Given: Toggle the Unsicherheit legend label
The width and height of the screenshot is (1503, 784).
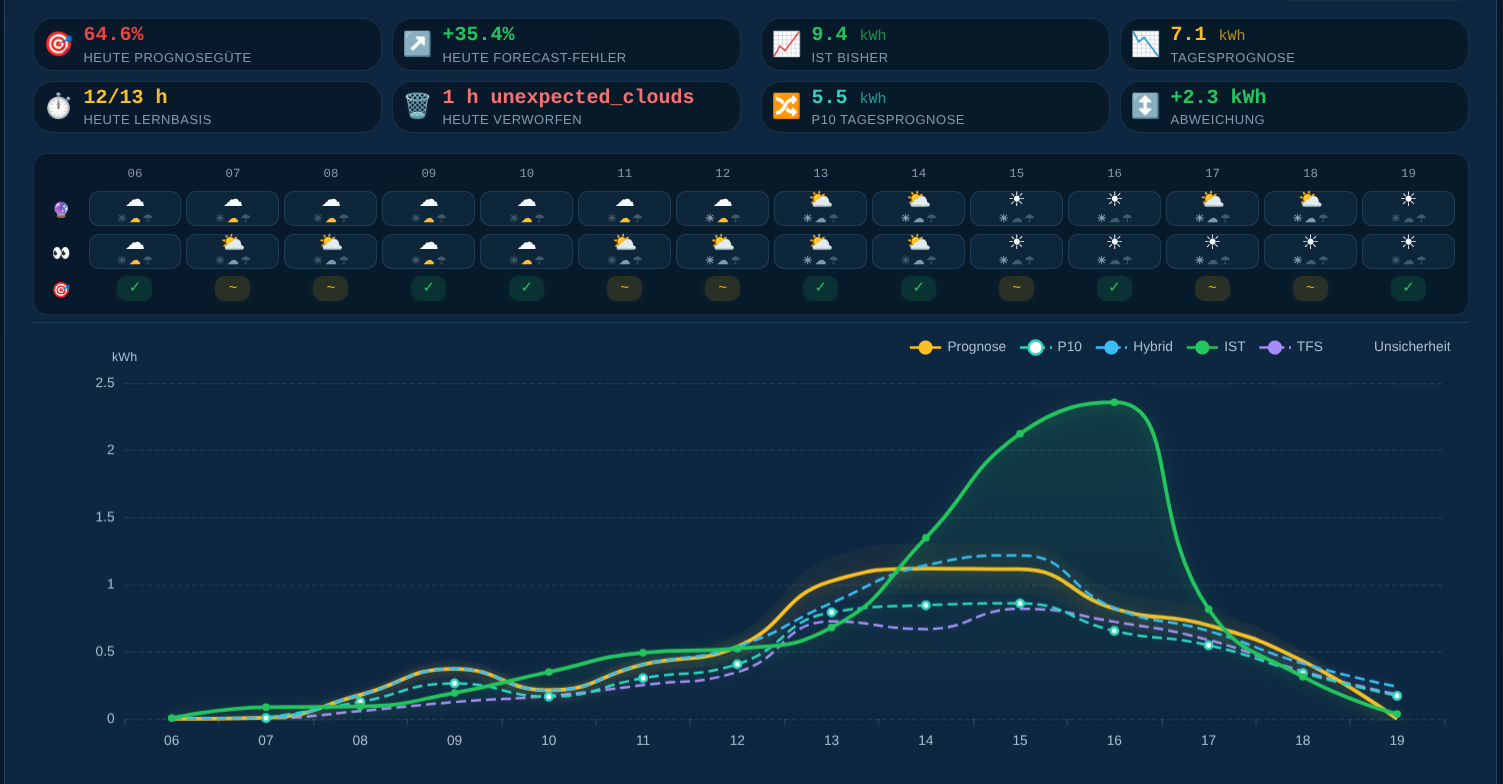Looking at the screenshot, I should click(1412, 347).
